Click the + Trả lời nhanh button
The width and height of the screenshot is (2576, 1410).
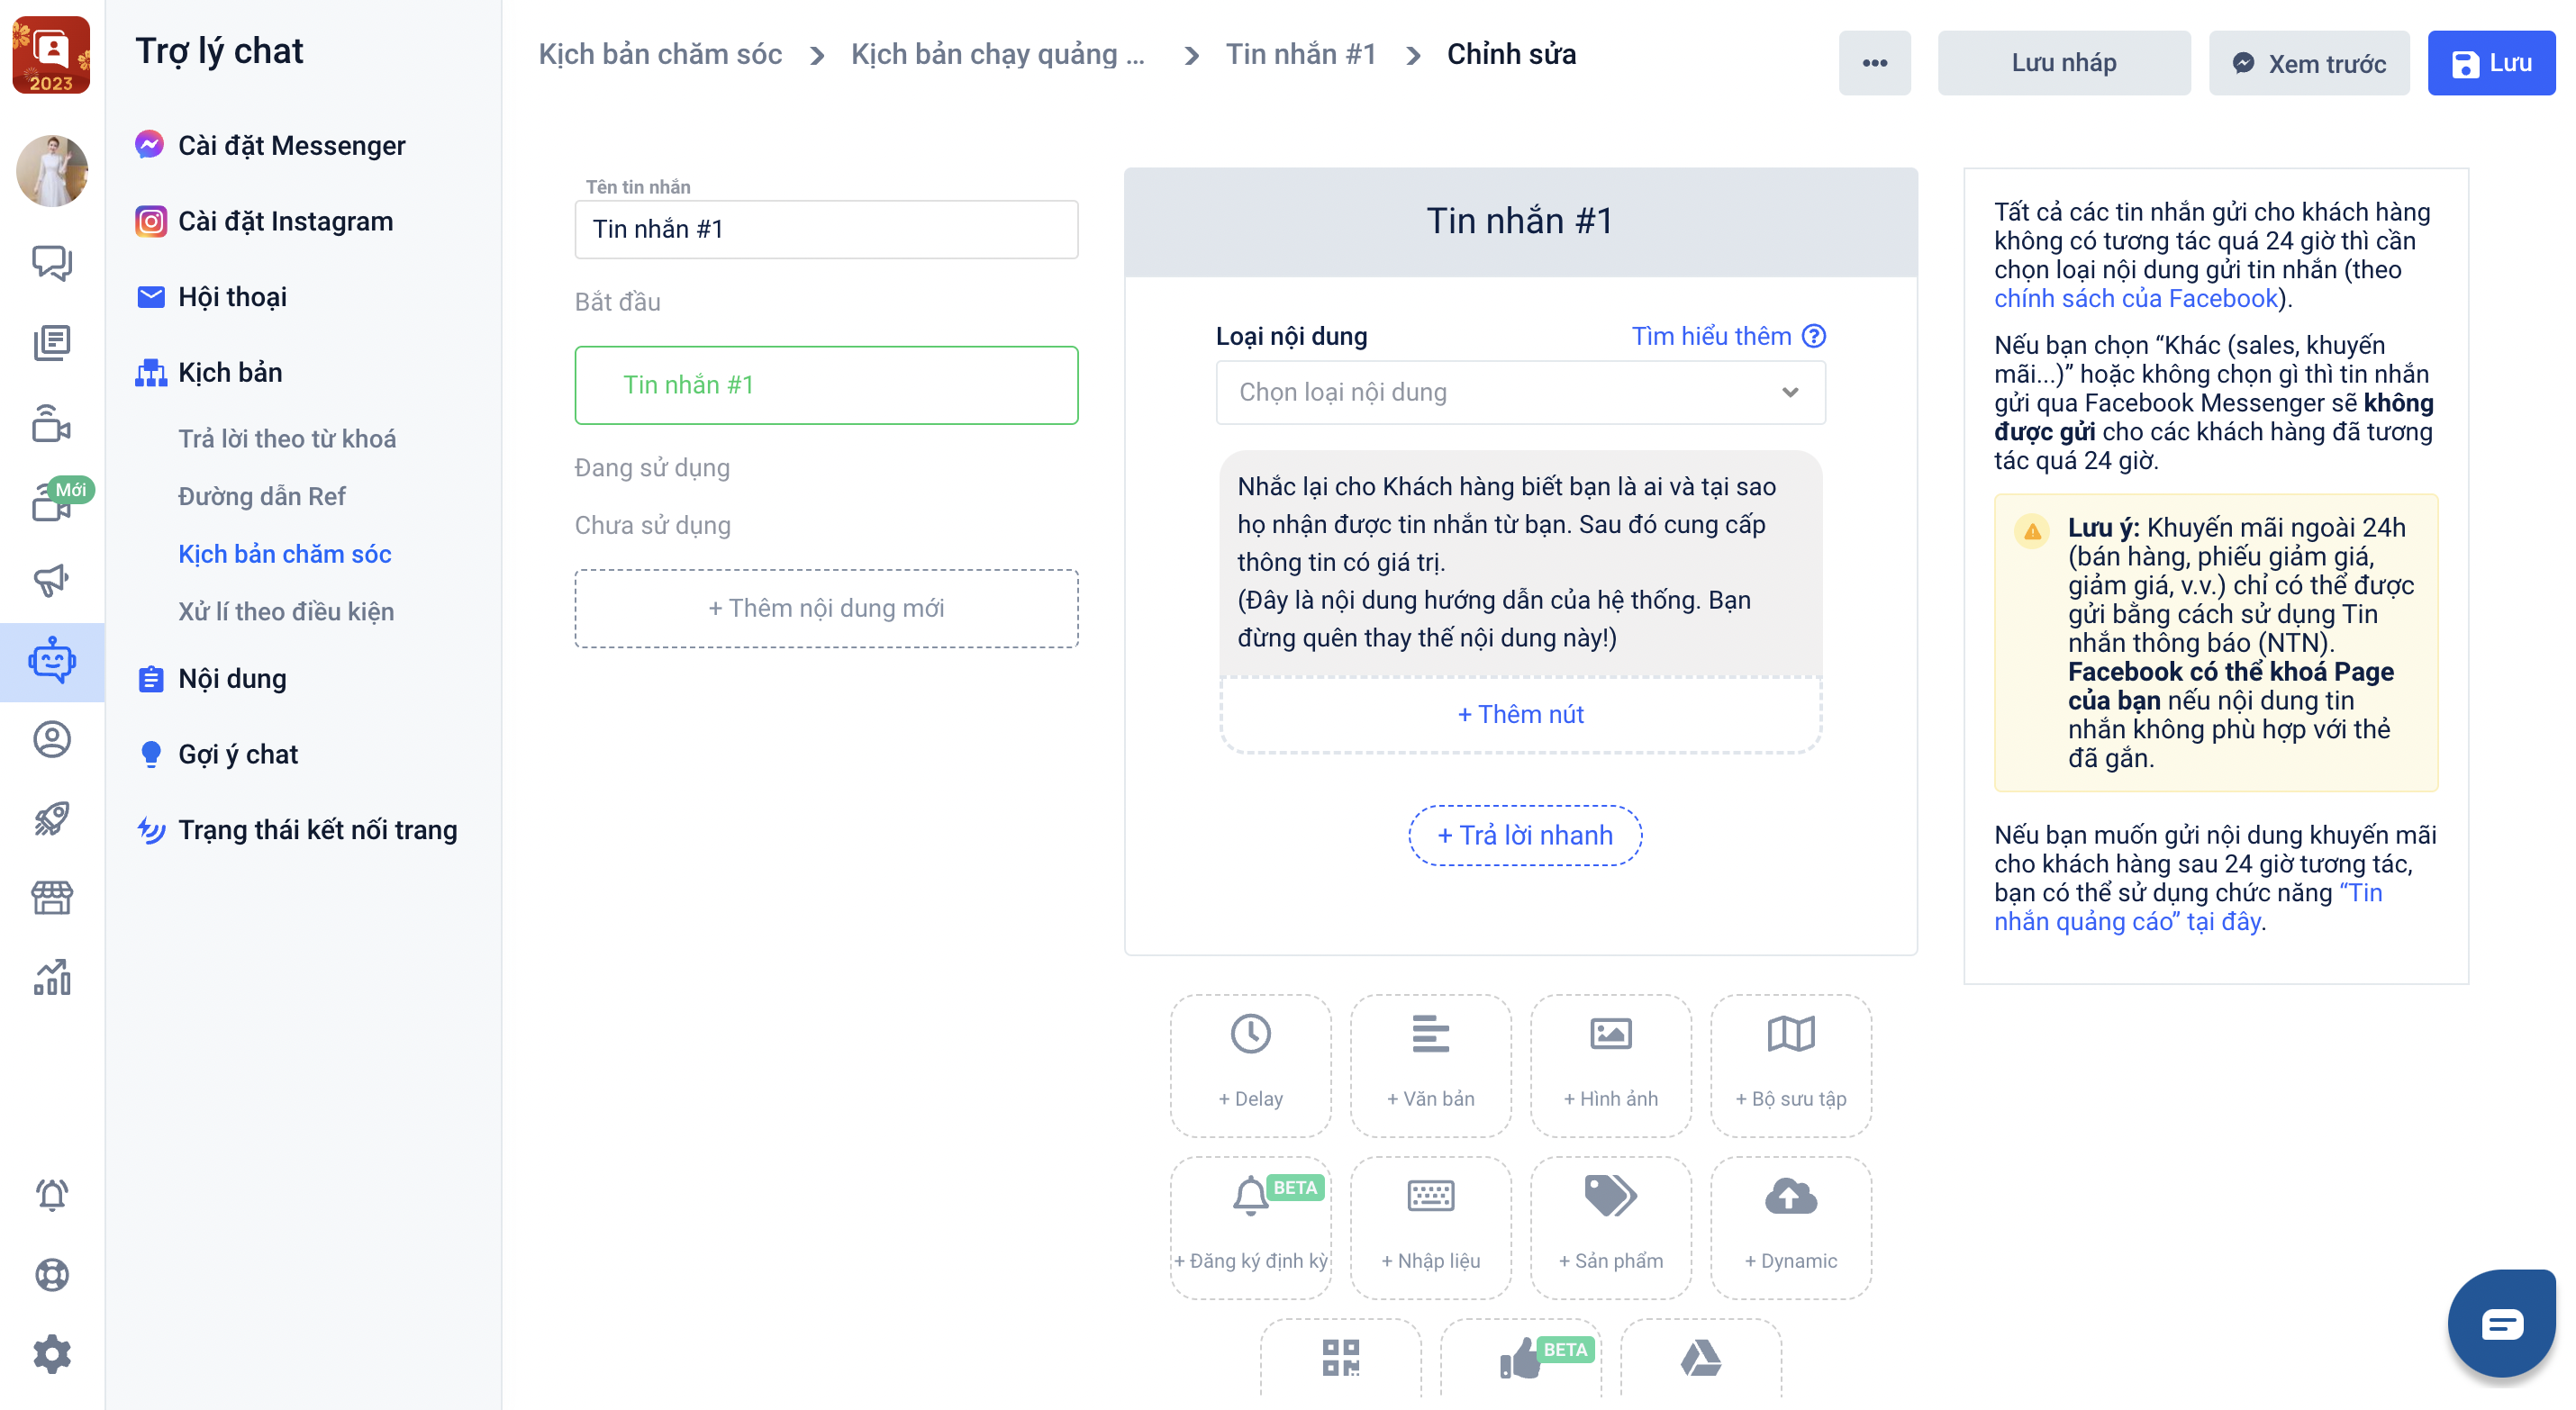[x=1524, y=835]
